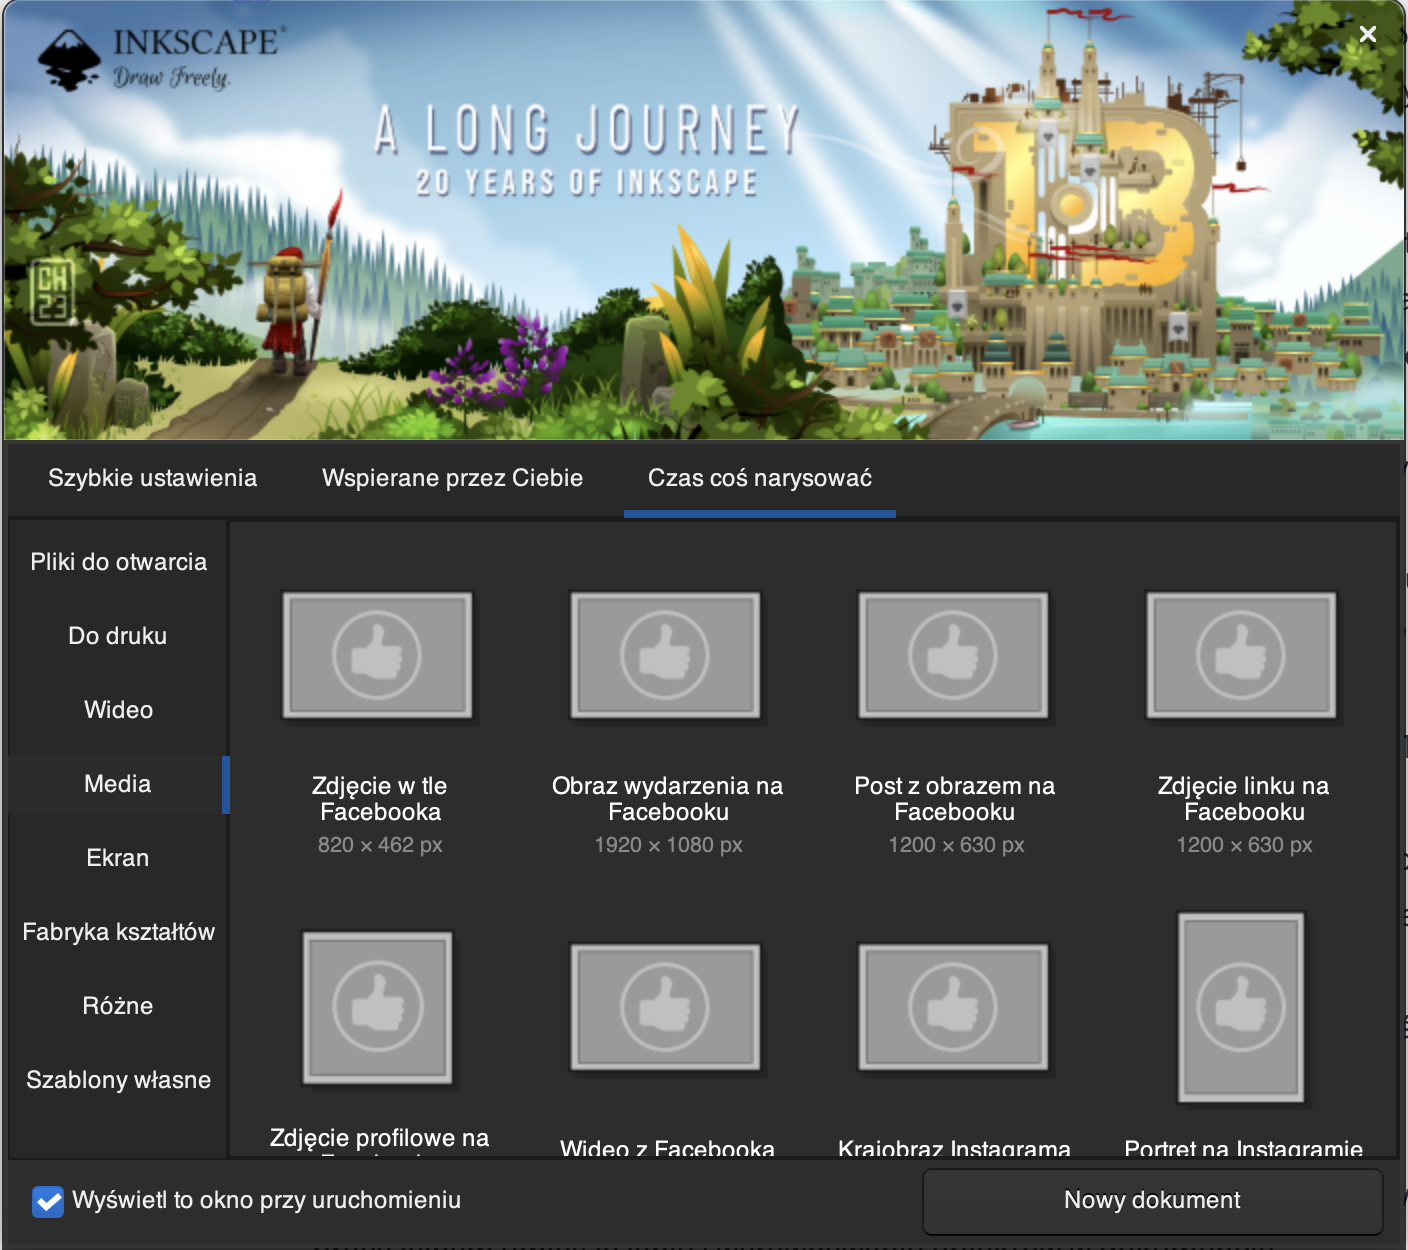
Task: Select the Portret na Instagramie template icon
Action: click(1241, 1007)
